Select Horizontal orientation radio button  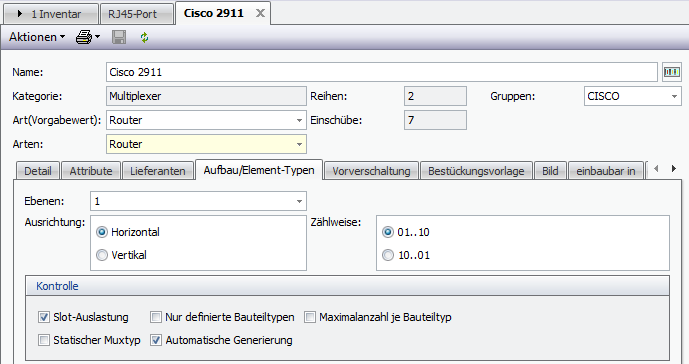102,232
